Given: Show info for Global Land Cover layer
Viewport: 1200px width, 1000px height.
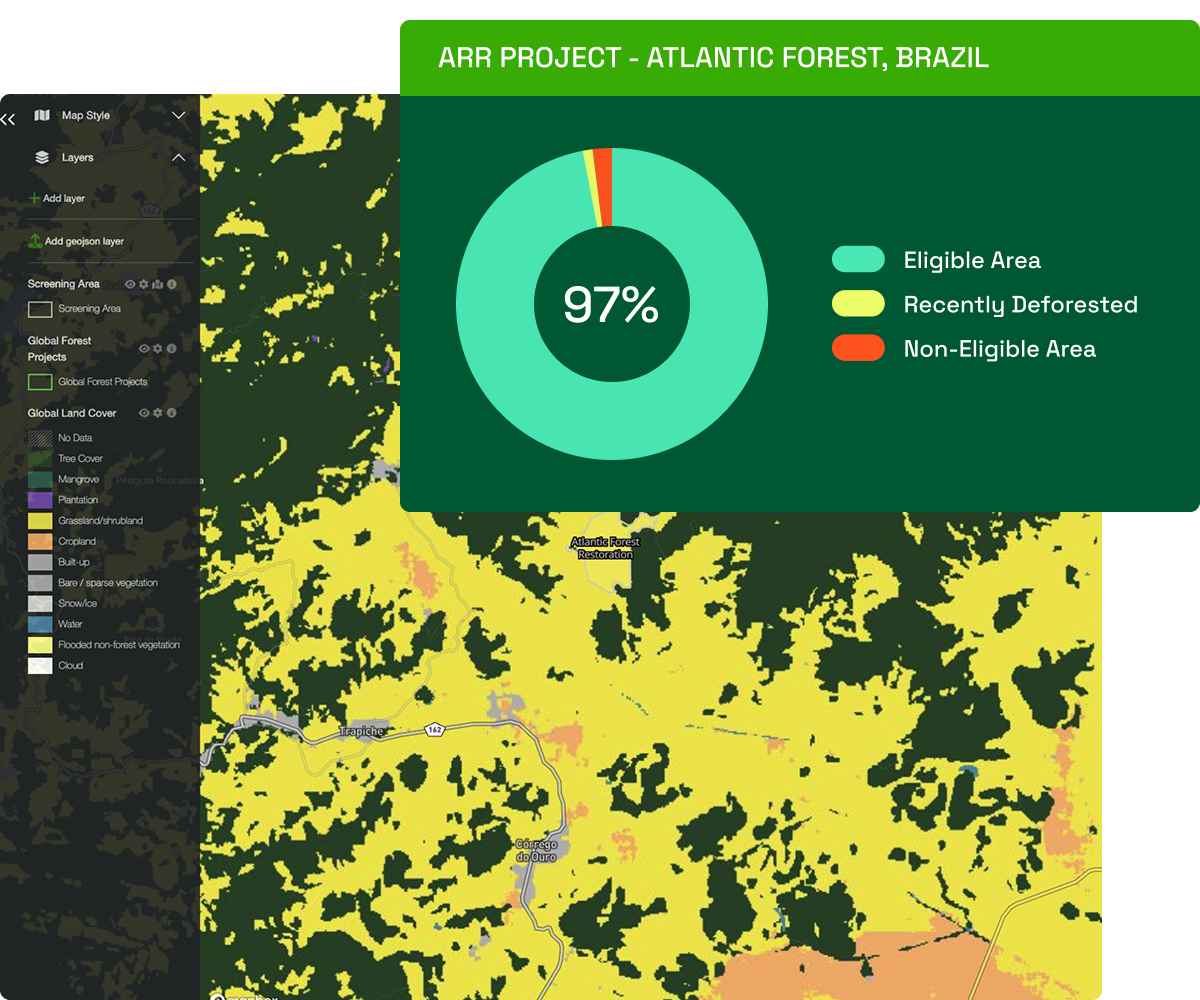Looking at the screenshot, I should click(x=172, y=413).
